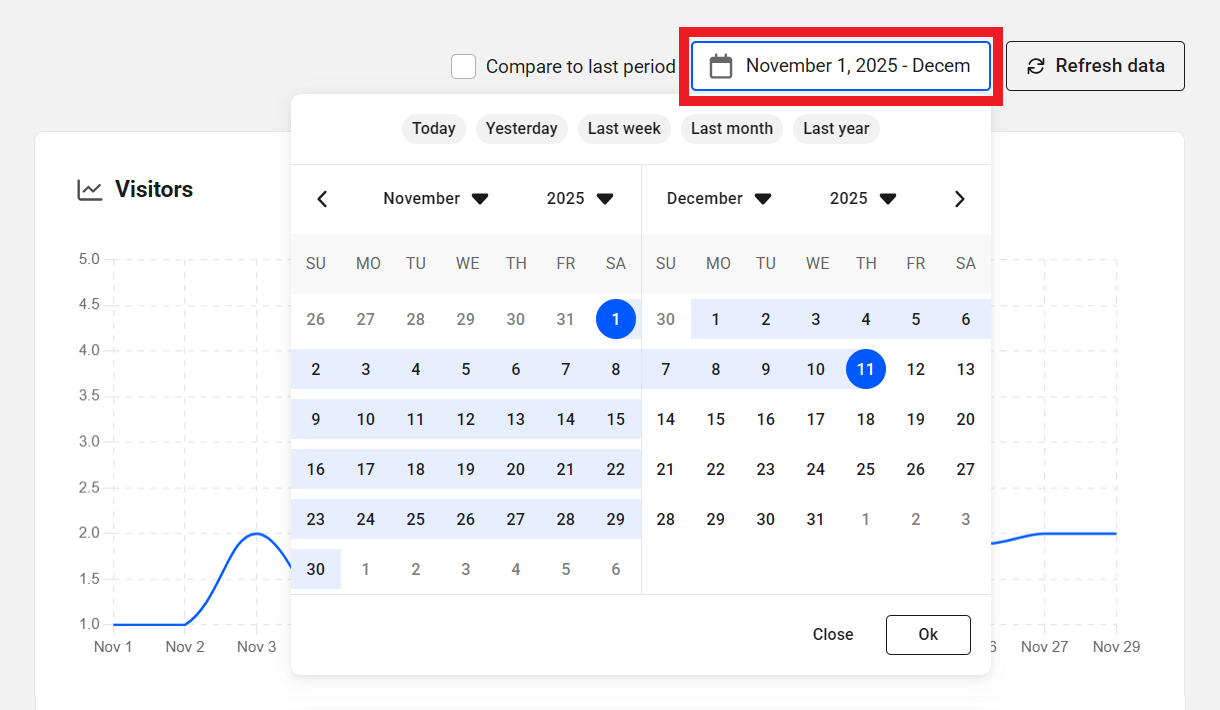Navigate to previous months with left arrow
This screenshot has height=710, width=1220.
pos(322,198)
